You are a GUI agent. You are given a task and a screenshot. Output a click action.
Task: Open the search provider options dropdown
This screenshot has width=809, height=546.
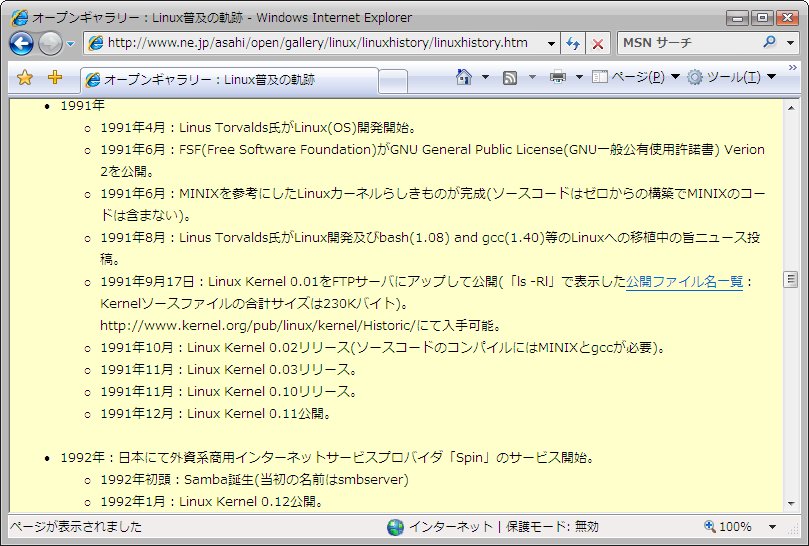(x=790, y=43)
